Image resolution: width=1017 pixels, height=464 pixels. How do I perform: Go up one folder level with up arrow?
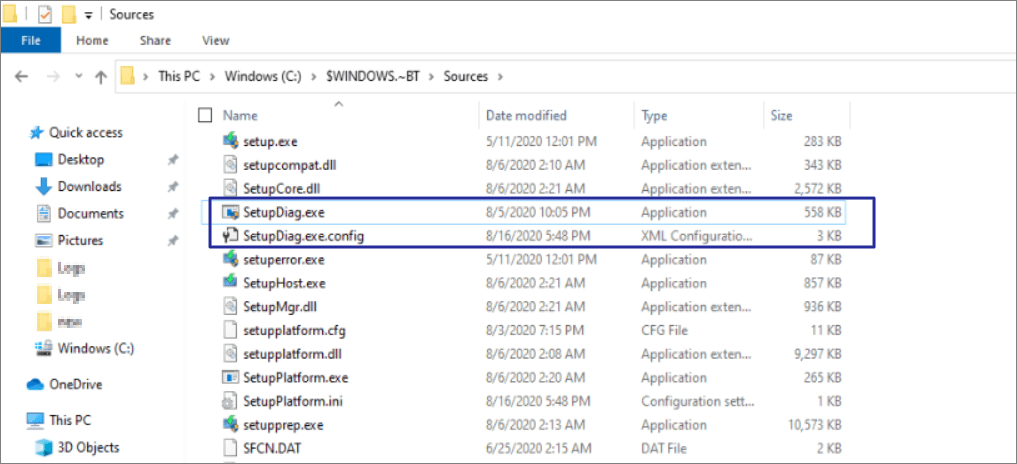click(x=101, y=77)
